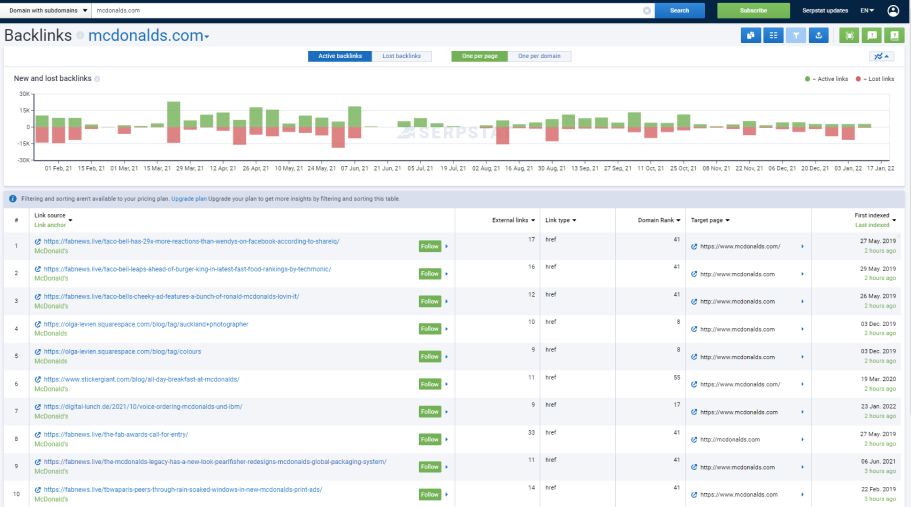Open target page icon in row 6
This screenshot has height=507, width=911.
[x=694, y=384]
